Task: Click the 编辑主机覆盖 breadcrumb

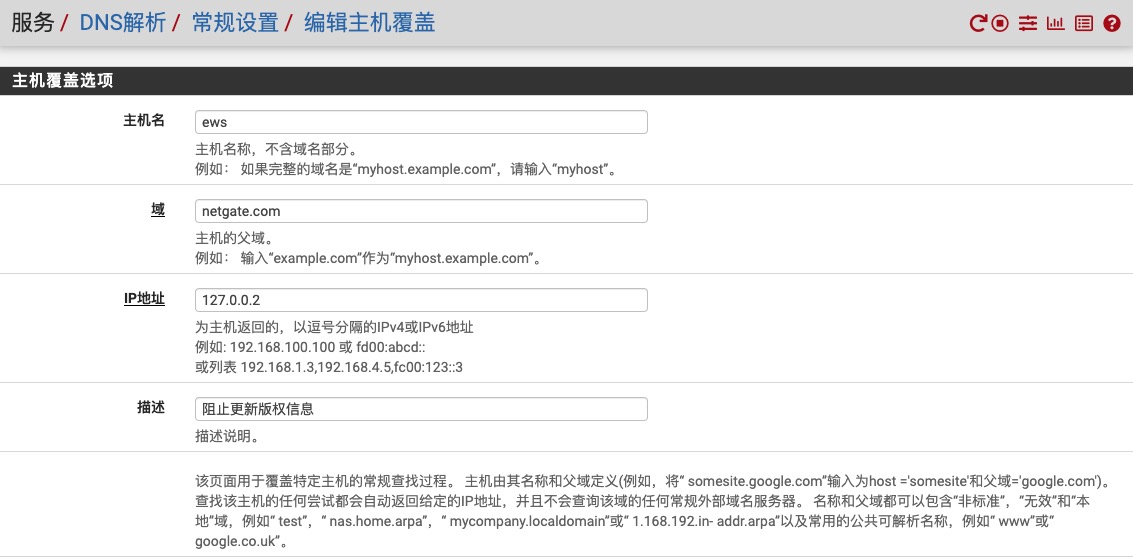Action: point(369,23)
